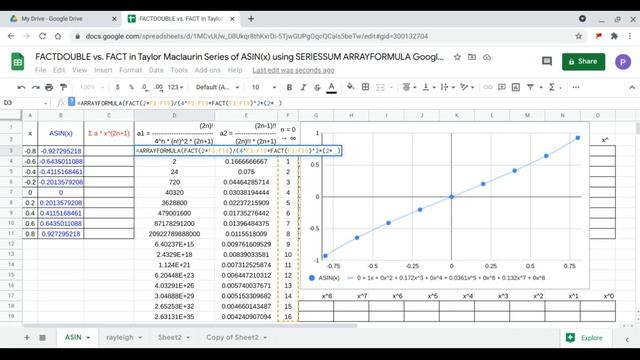The image size is (640, 360).
Task: Decrease decimal places
Action: 145,87
